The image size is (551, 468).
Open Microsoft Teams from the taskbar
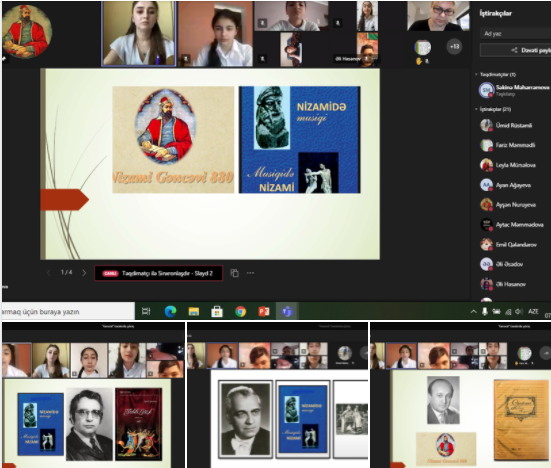click(287, 311)
